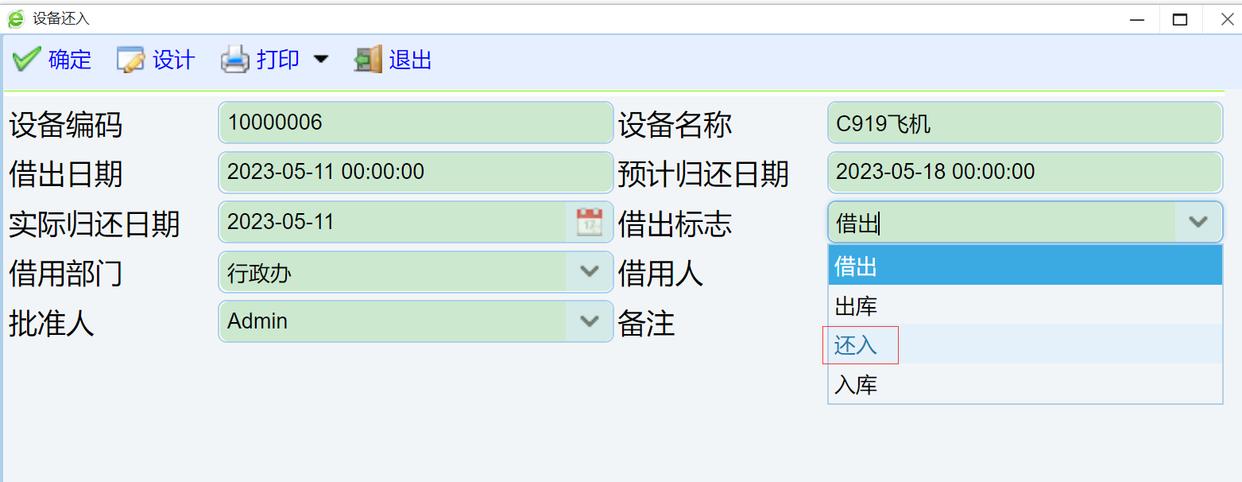Maximize the 设备还入 window
Screen dimensions: 1242x482
click(1180, 19)
